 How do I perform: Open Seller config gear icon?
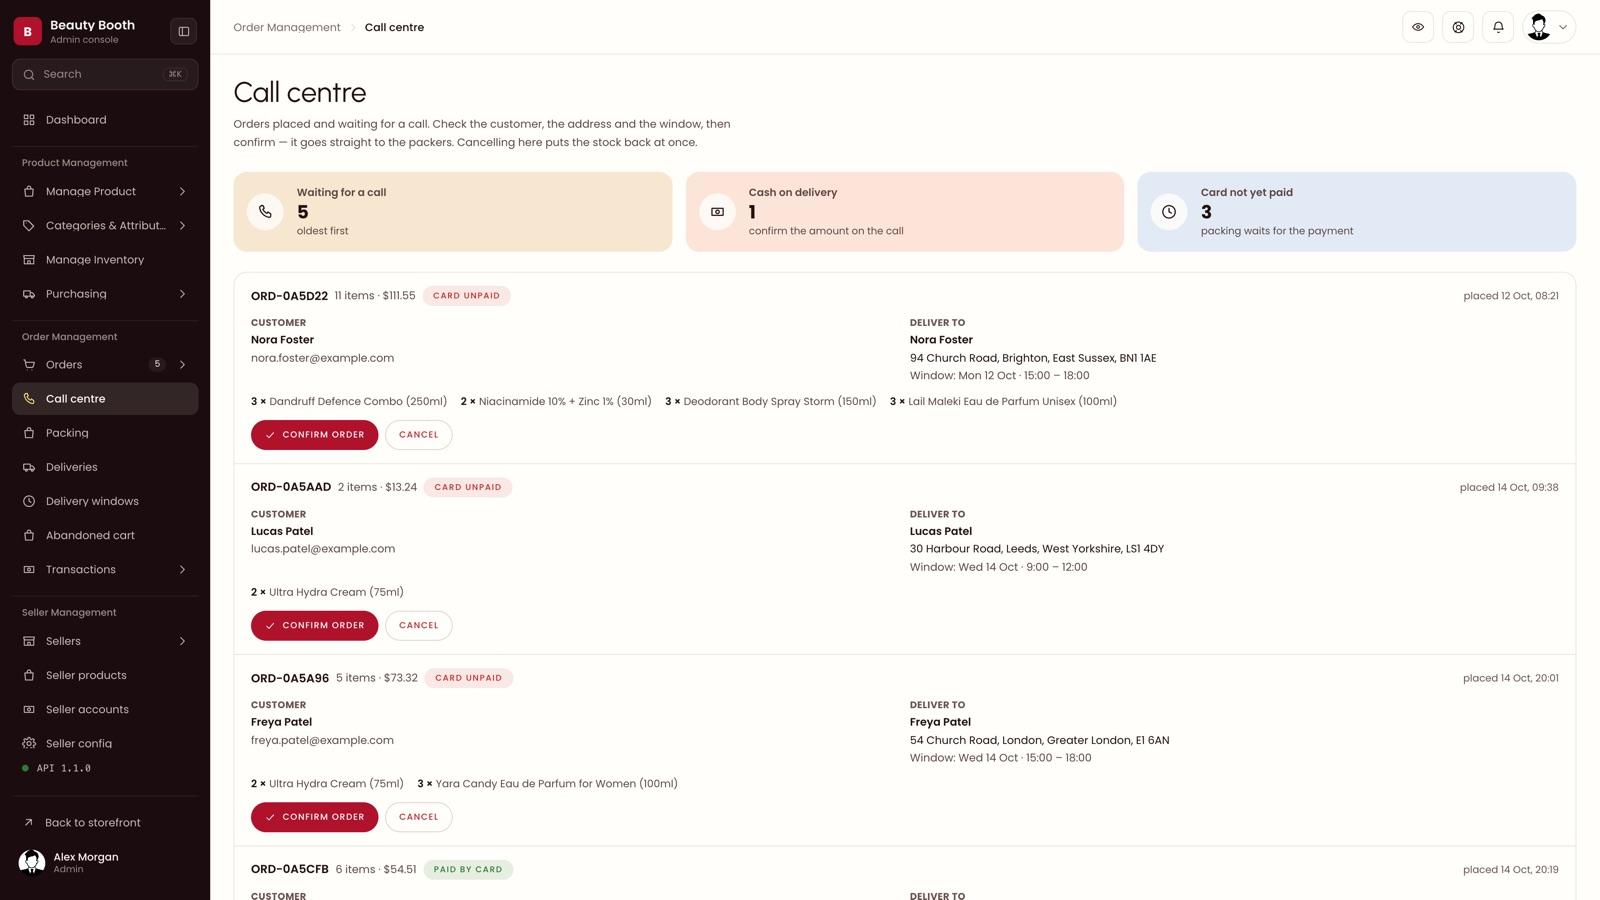(x=29, y=743)
